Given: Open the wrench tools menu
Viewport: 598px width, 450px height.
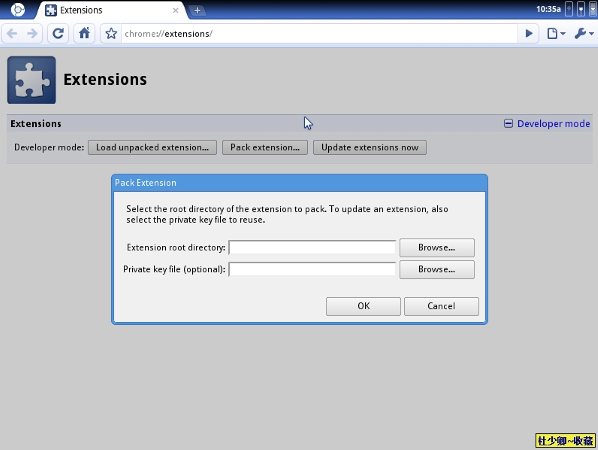Looking at the screenshot, I should (584, 34).
